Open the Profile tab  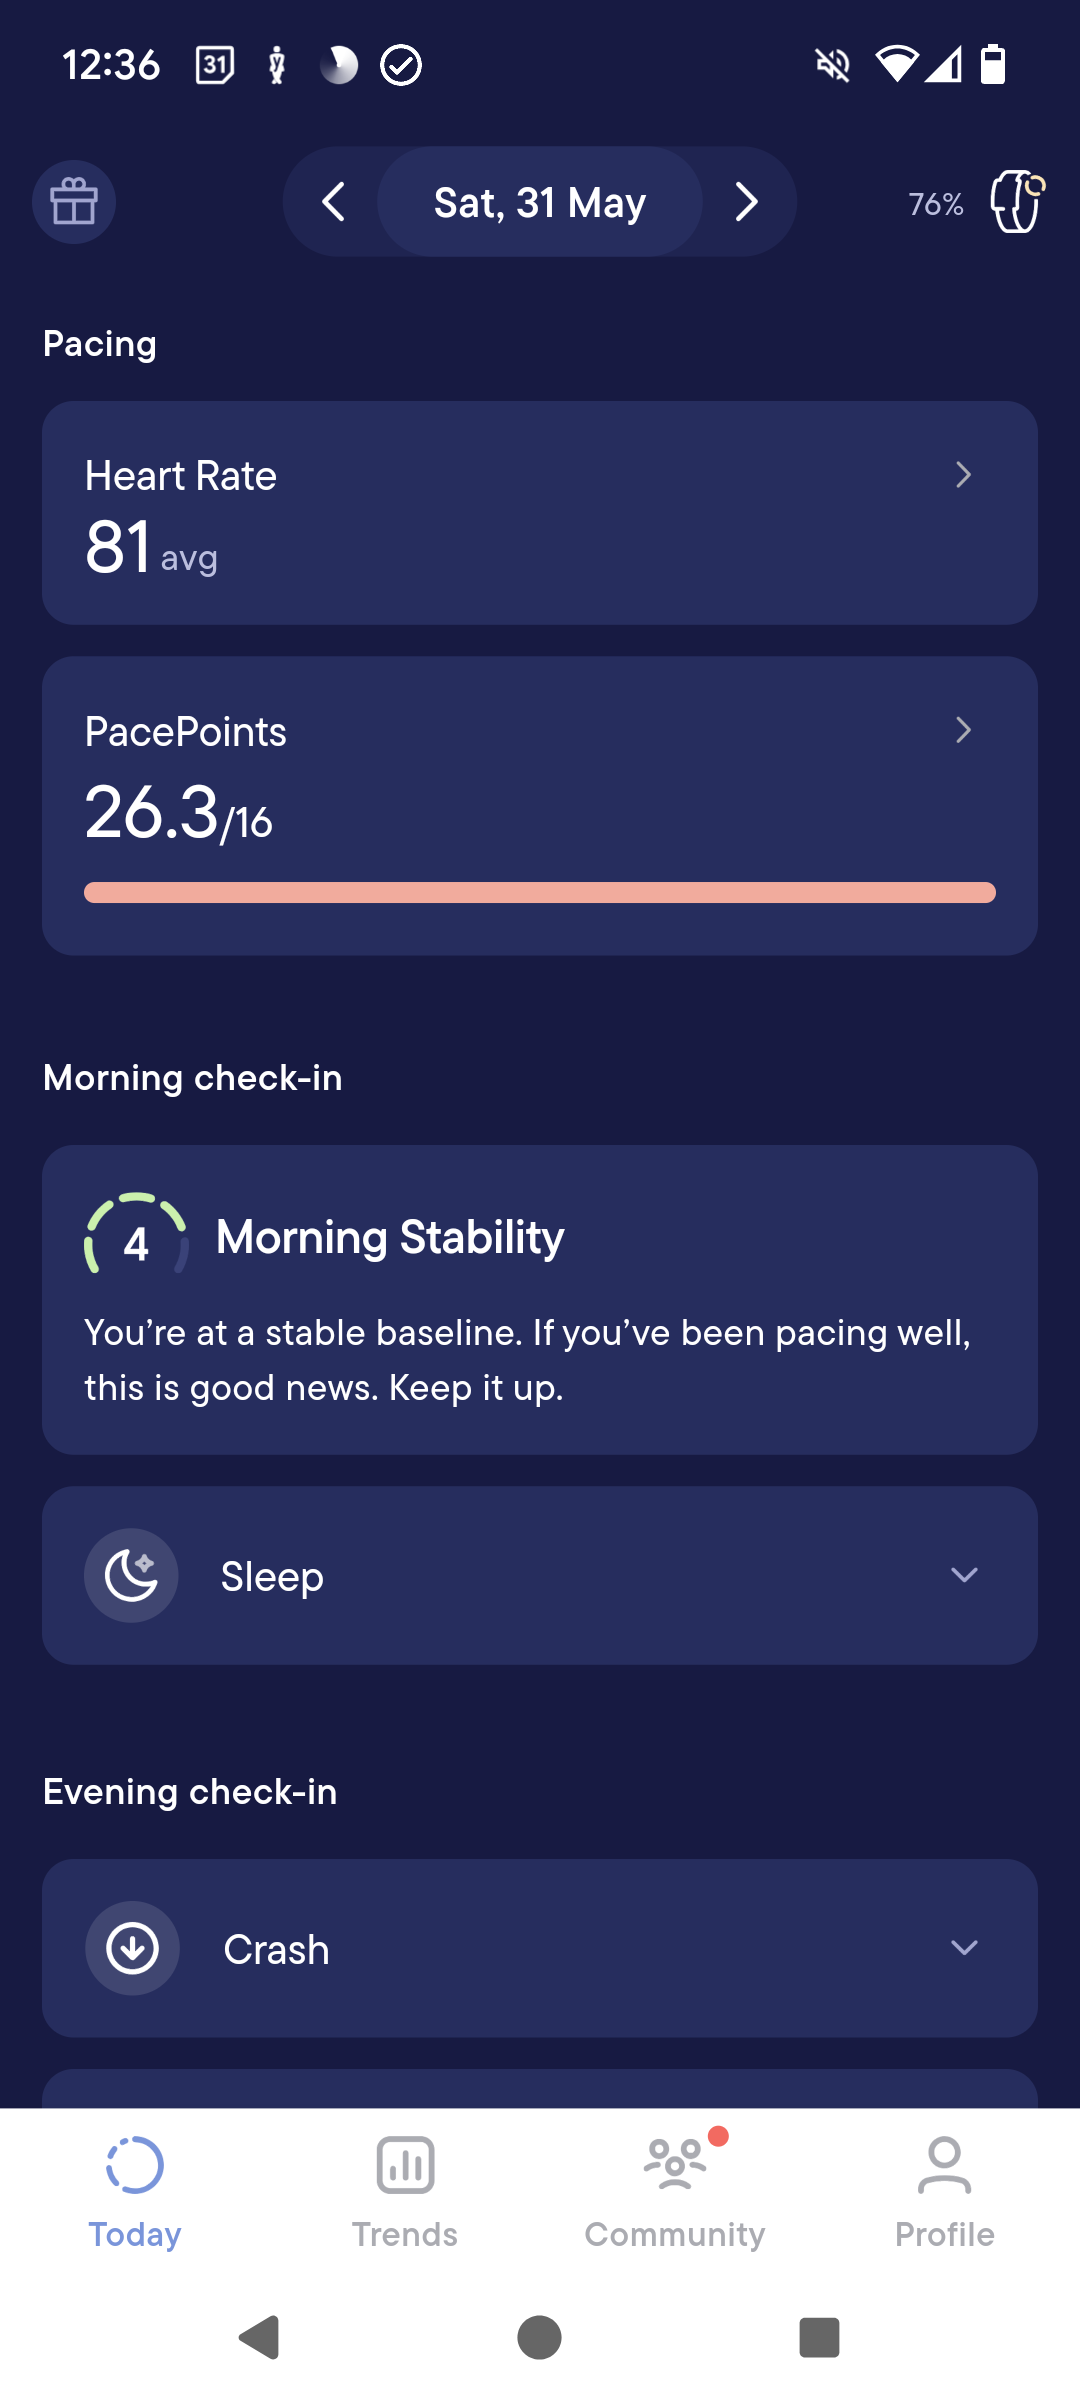tap(945, 2192)
